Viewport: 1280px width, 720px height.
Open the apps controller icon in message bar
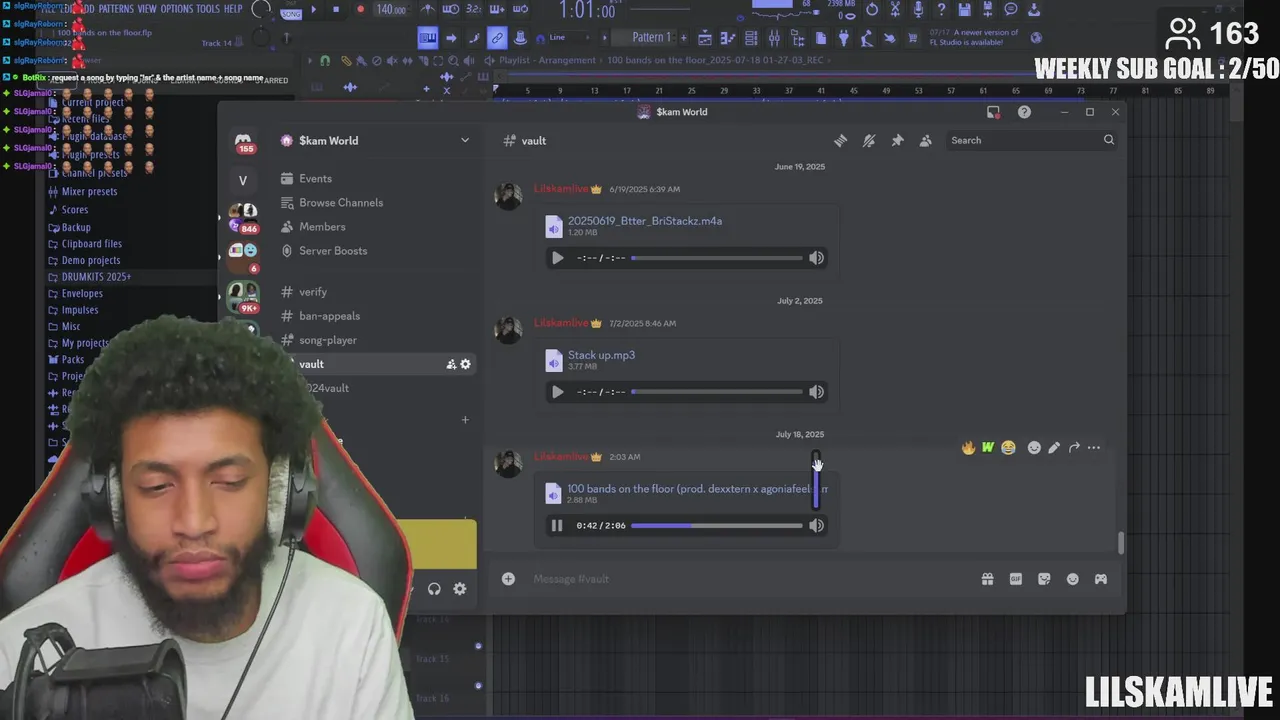coord(1101,579)
